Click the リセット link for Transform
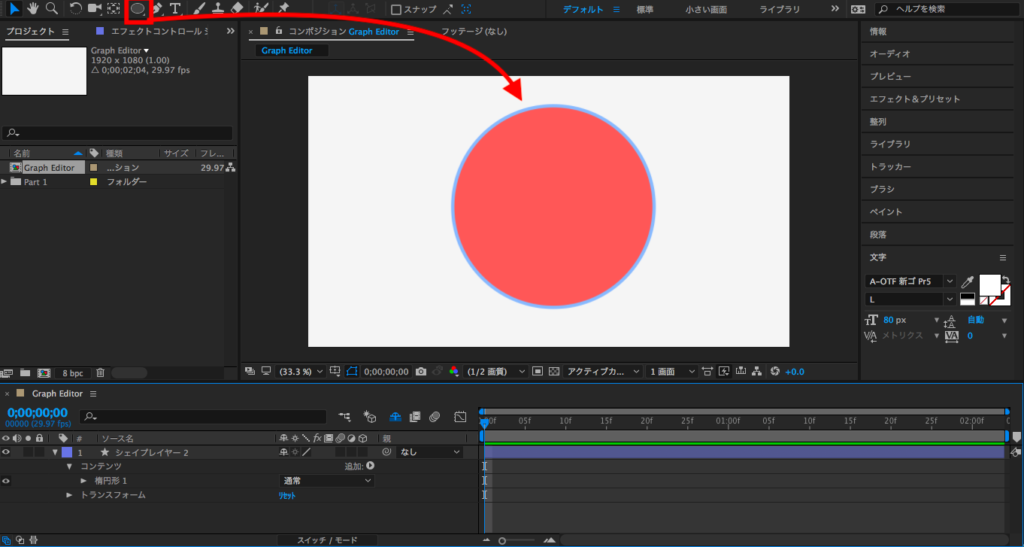Image resolution: width=1024 pixels, height=547 pixels. click(x=288, y=495)
